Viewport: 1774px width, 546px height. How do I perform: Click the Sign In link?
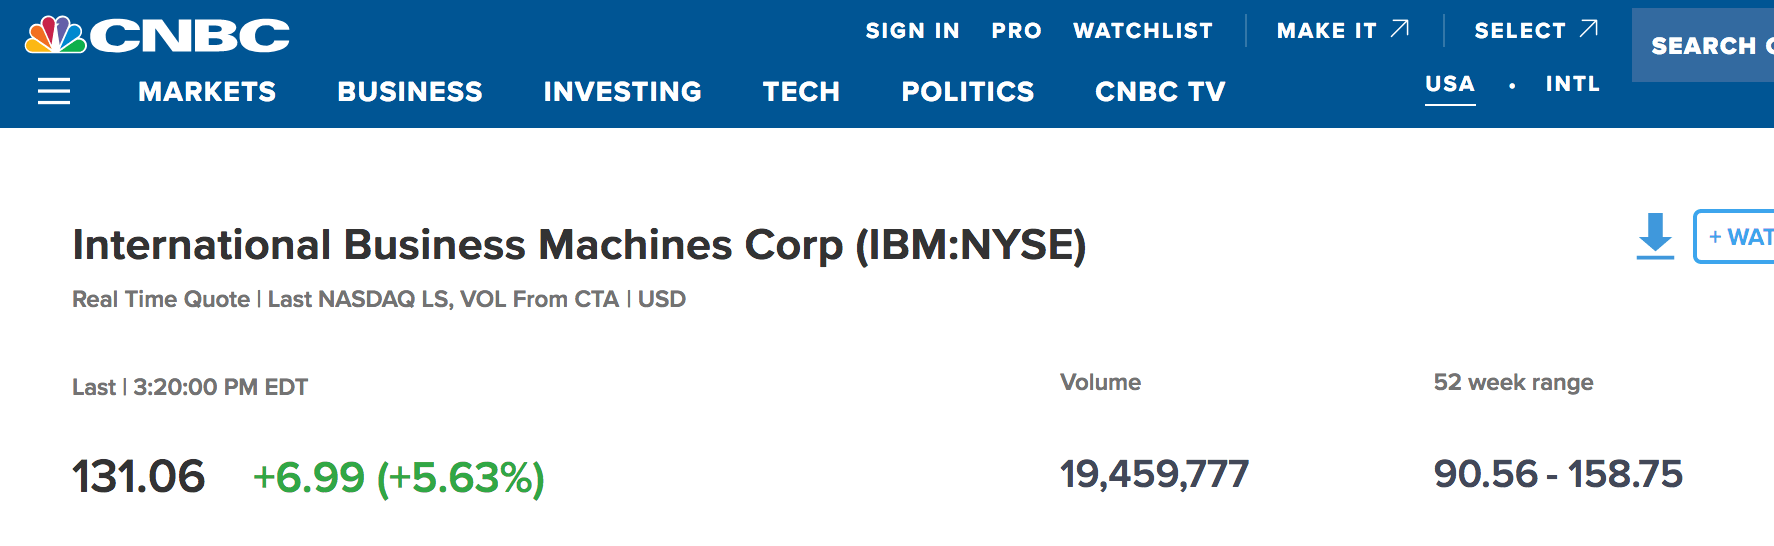pyautogui.click(x=912, y=31)
